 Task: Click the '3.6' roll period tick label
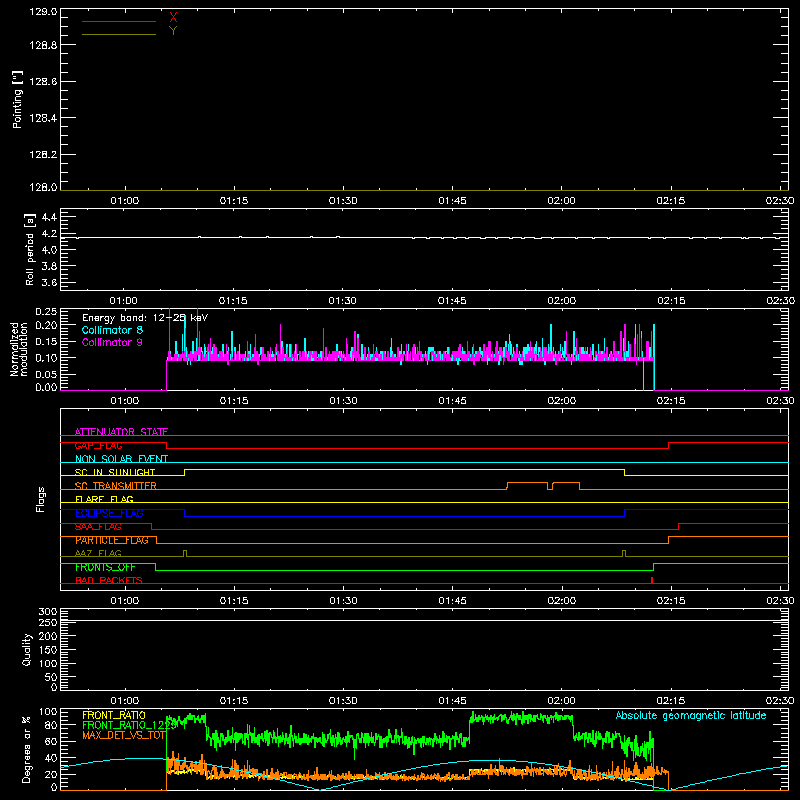(x=49, y=283)
